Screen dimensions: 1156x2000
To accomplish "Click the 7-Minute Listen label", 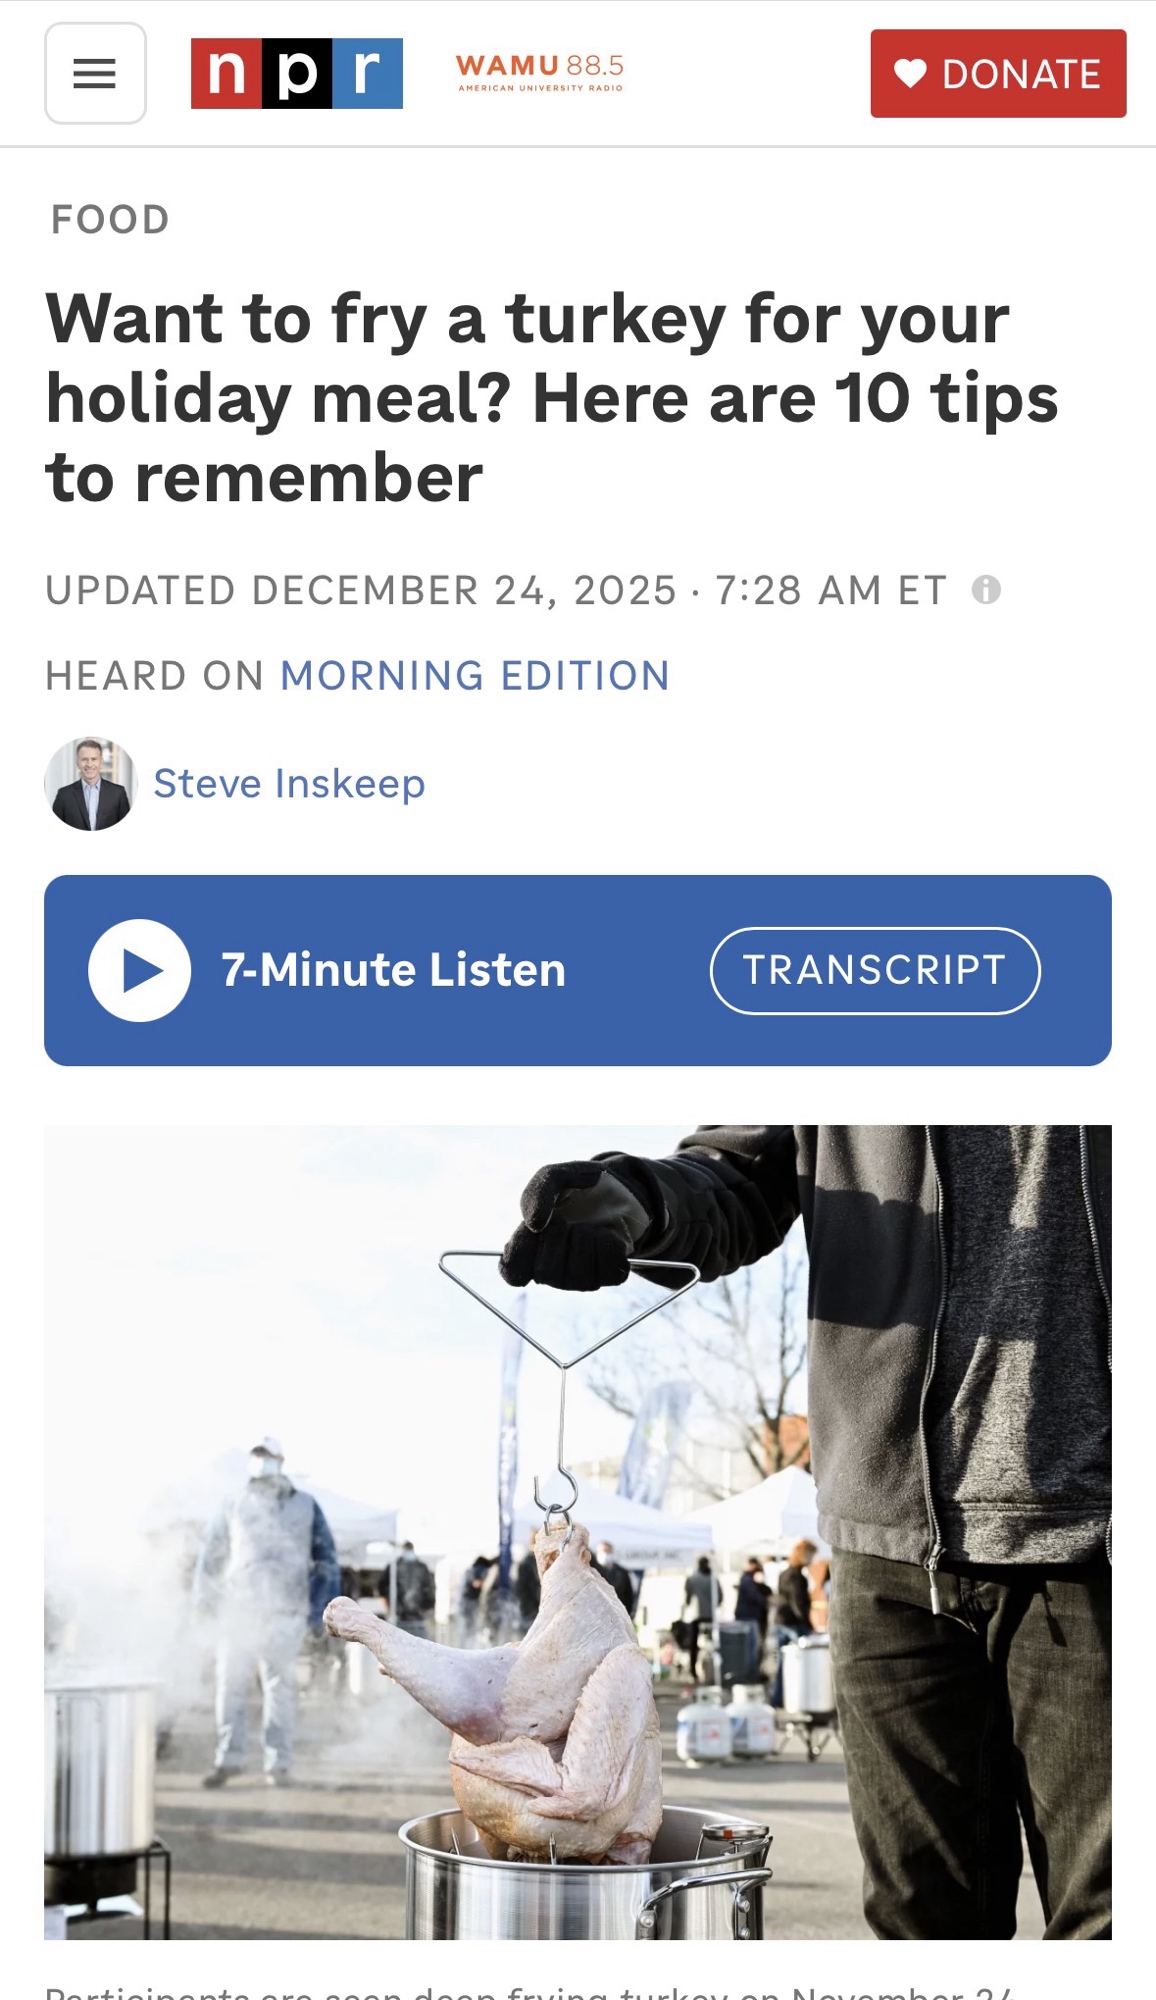I will 394,970.
